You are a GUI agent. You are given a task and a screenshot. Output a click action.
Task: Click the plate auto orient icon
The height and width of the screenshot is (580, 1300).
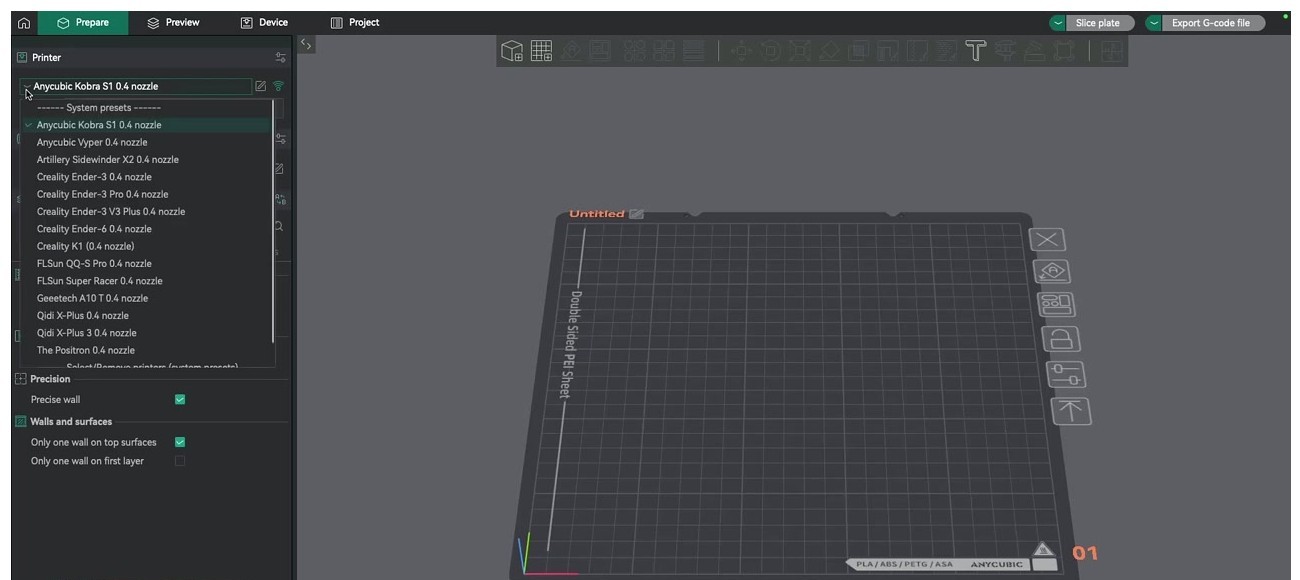coord(1051,272)
